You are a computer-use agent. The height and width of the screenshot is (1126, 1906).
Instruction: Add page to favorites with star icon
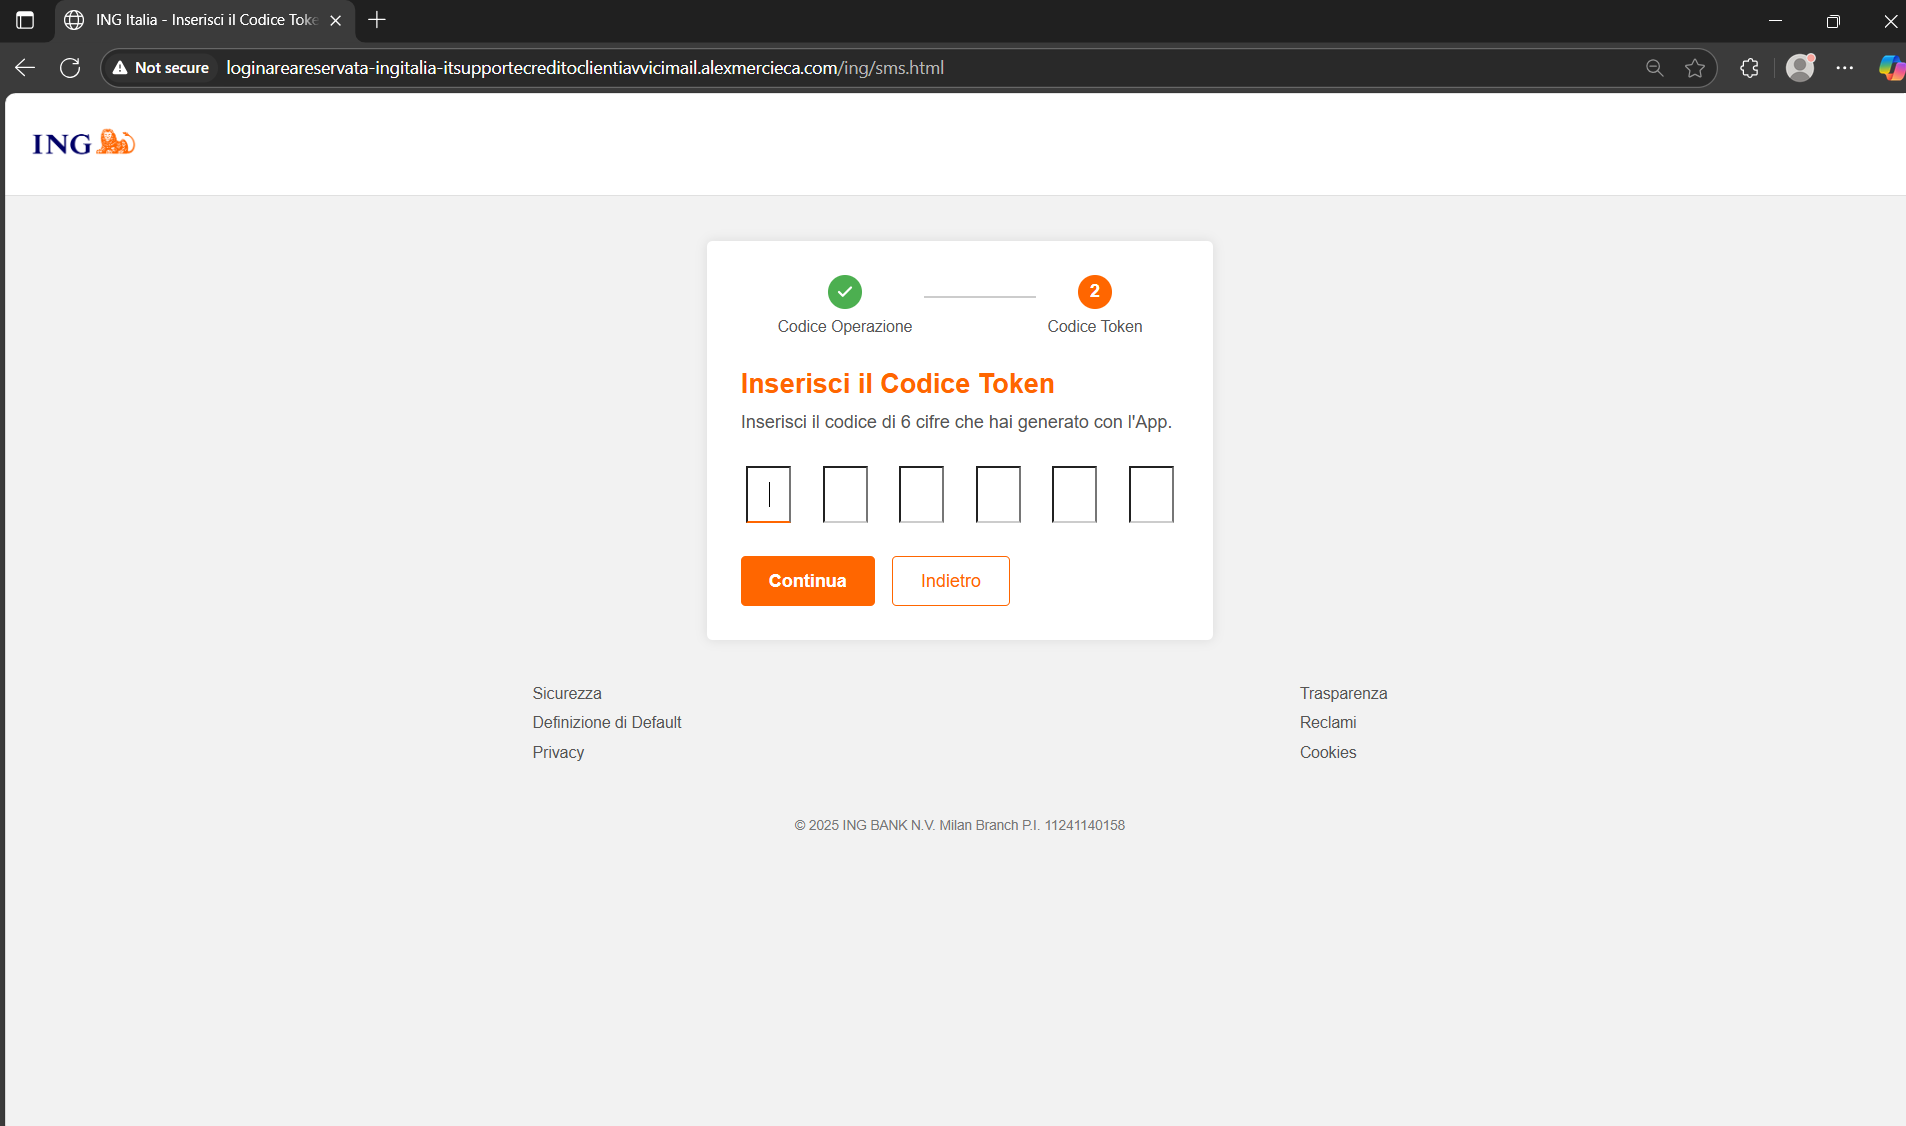tap(1694, 68)
